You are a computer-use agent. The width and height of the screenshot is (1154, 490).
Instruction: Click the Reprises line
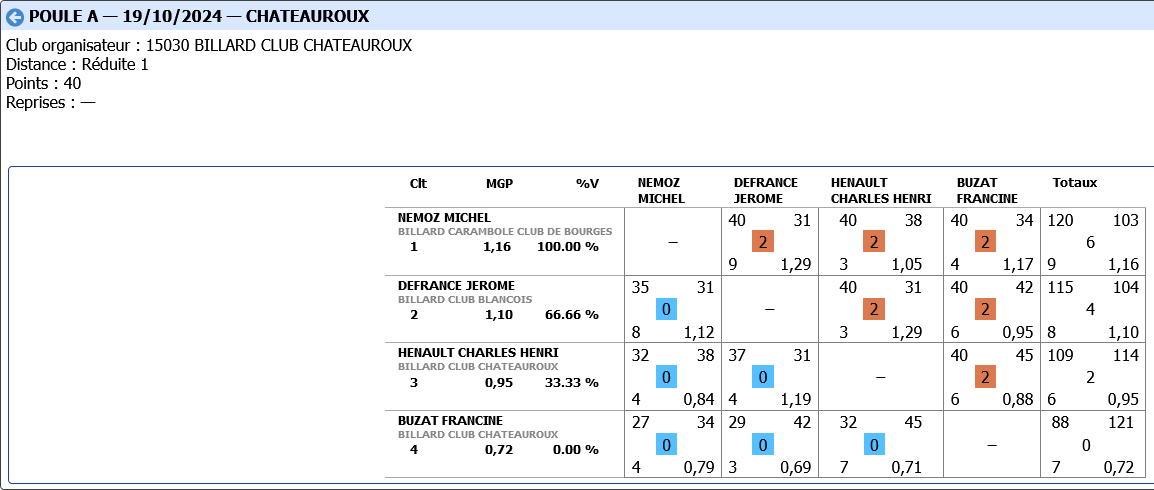(51, 103)
